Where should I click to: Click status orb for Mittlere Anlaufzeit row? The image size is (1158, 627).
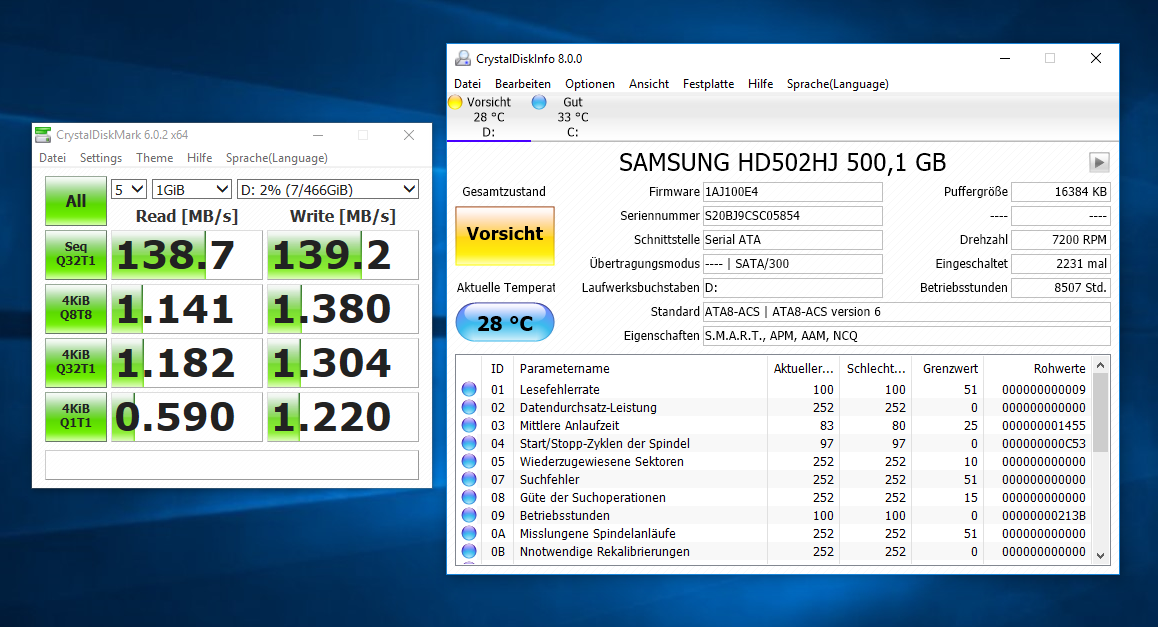click(x=469, y=425)
